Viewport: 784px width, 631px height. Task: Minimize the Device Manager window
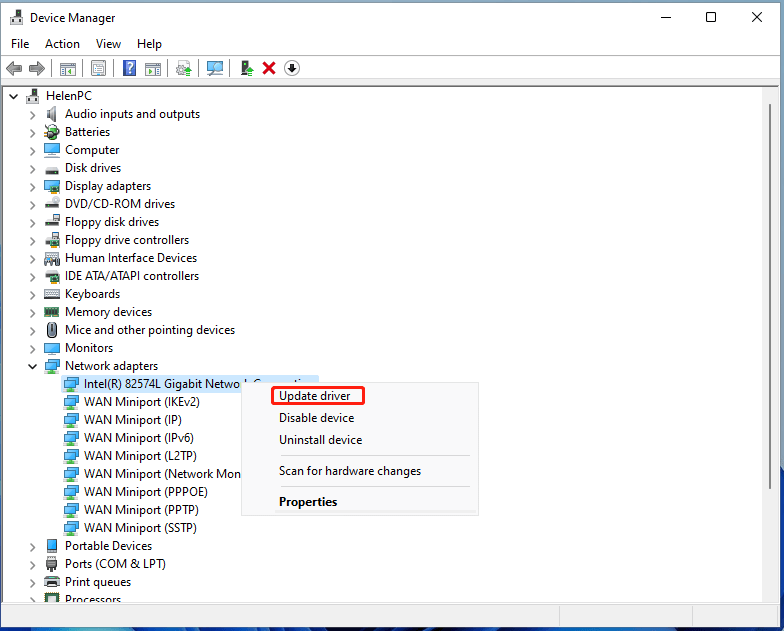[666, 18]
